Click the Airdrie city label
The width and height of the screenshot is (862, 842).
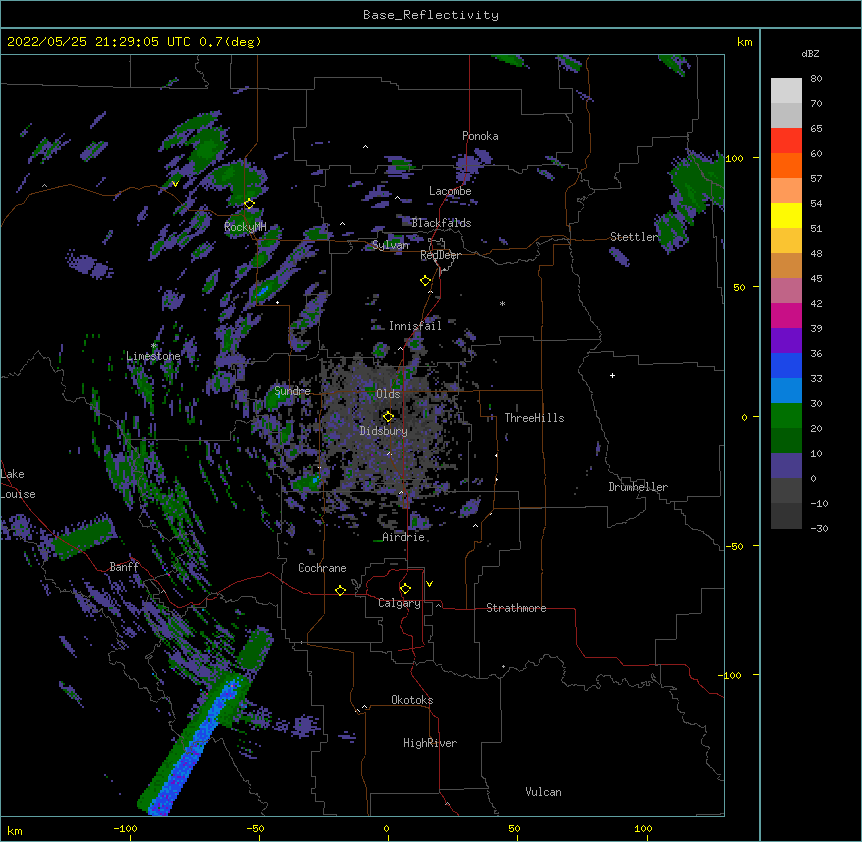[404, 537]
